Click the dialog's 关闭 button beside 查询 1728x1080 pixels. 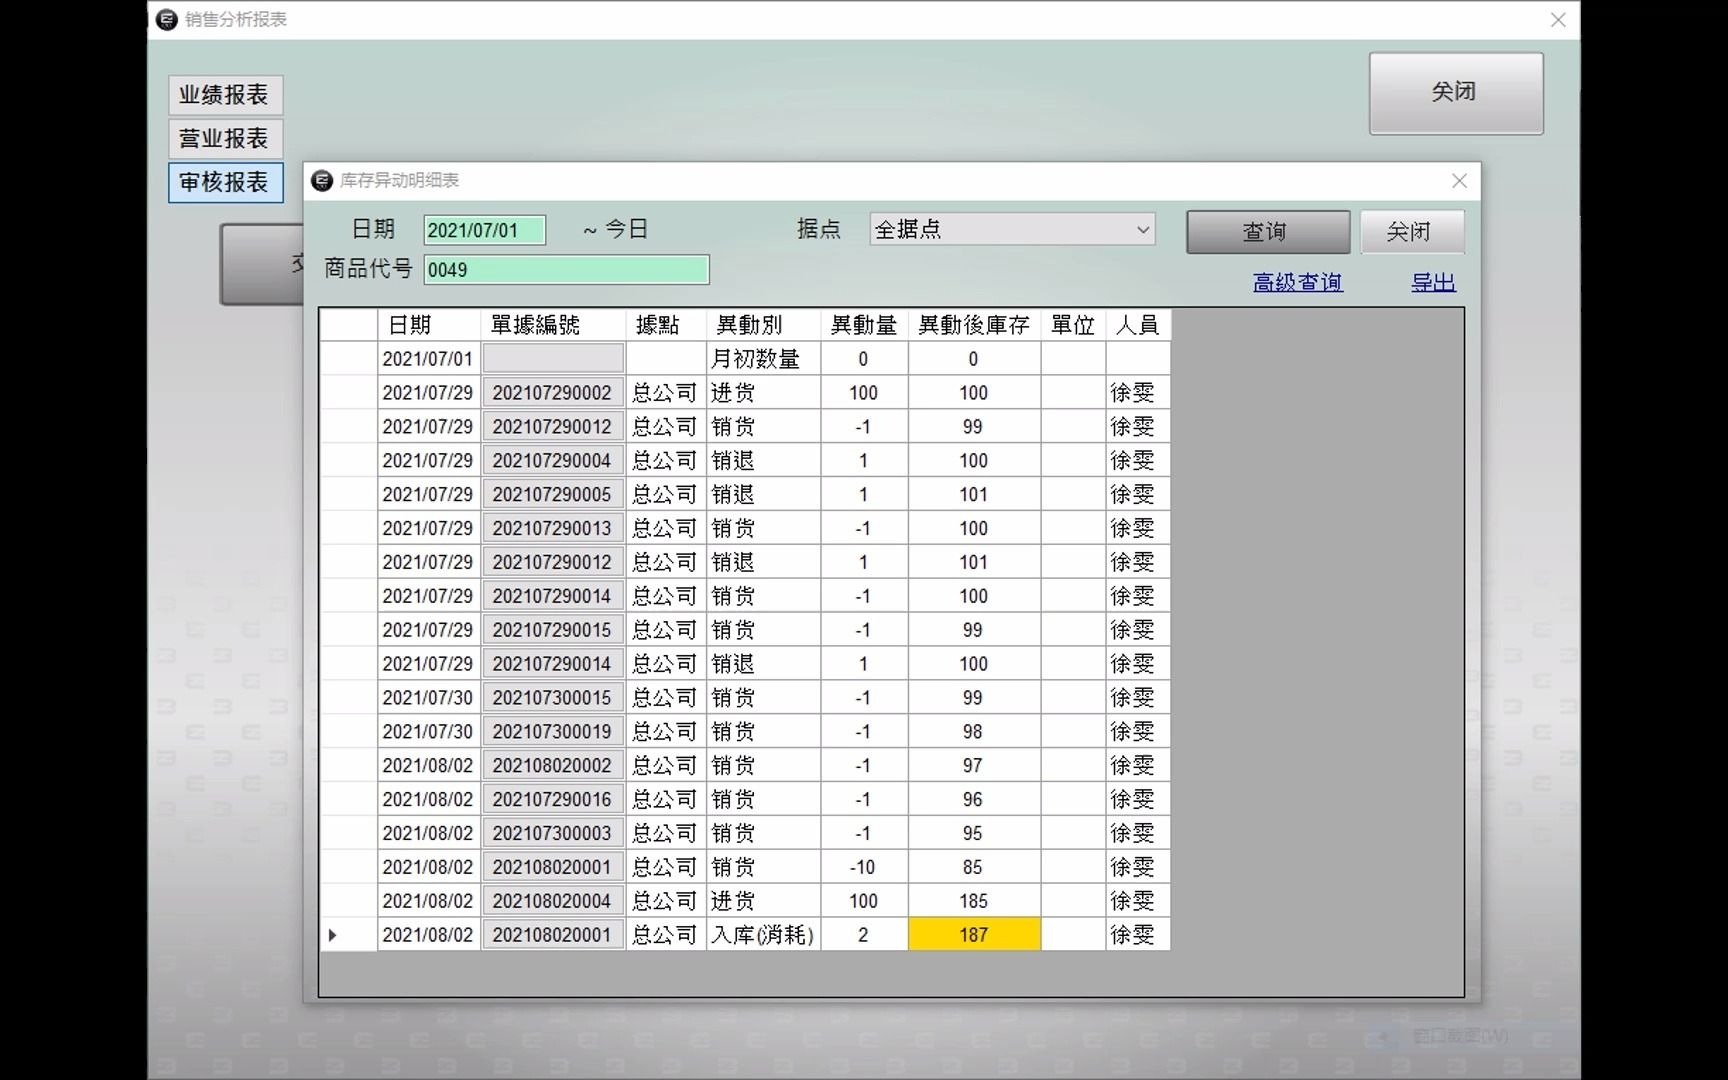pos(1411,231)
